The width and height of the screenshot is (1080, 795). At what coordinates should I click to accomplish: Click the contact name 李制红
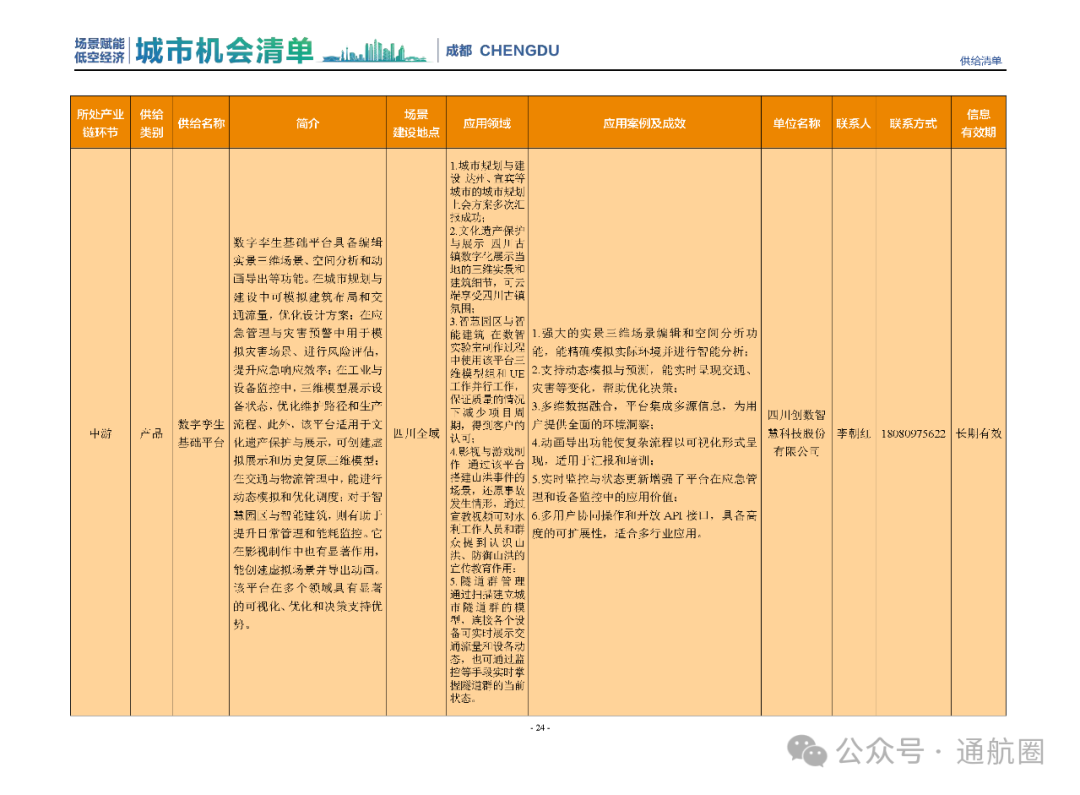click(x=854, y=433)
